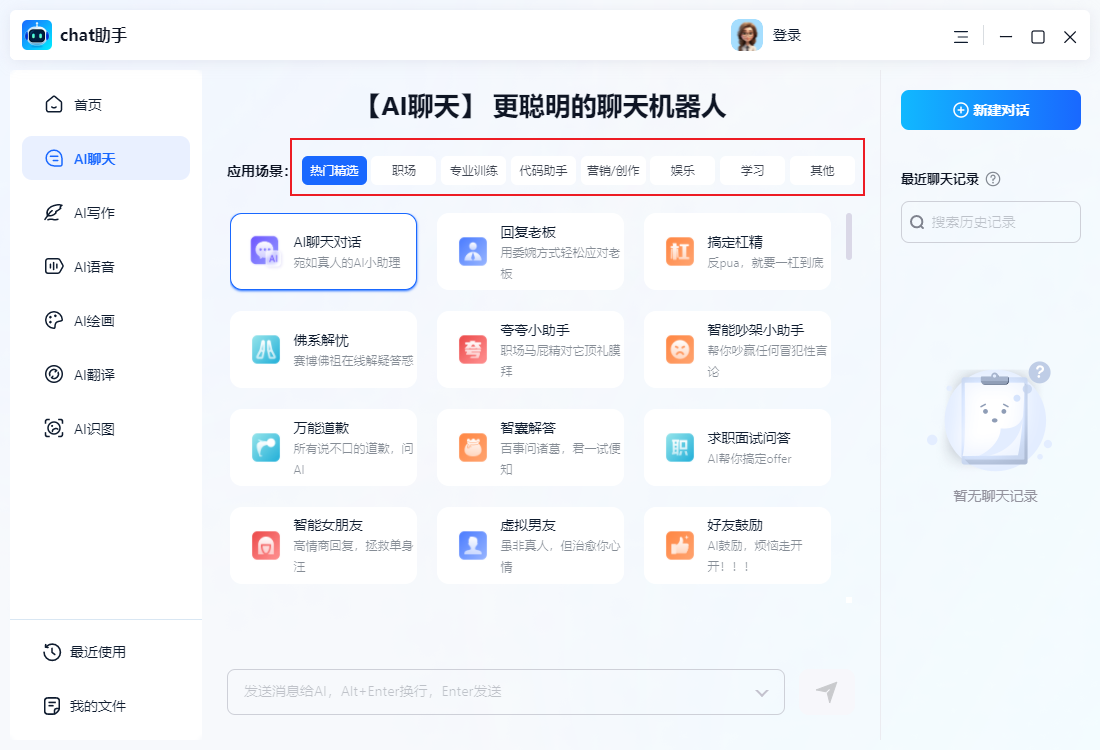Image resolution: width=1100 pixels, height=750 pixels.
Task: Select the 代码助手 category tab
Action: point(544,170)
